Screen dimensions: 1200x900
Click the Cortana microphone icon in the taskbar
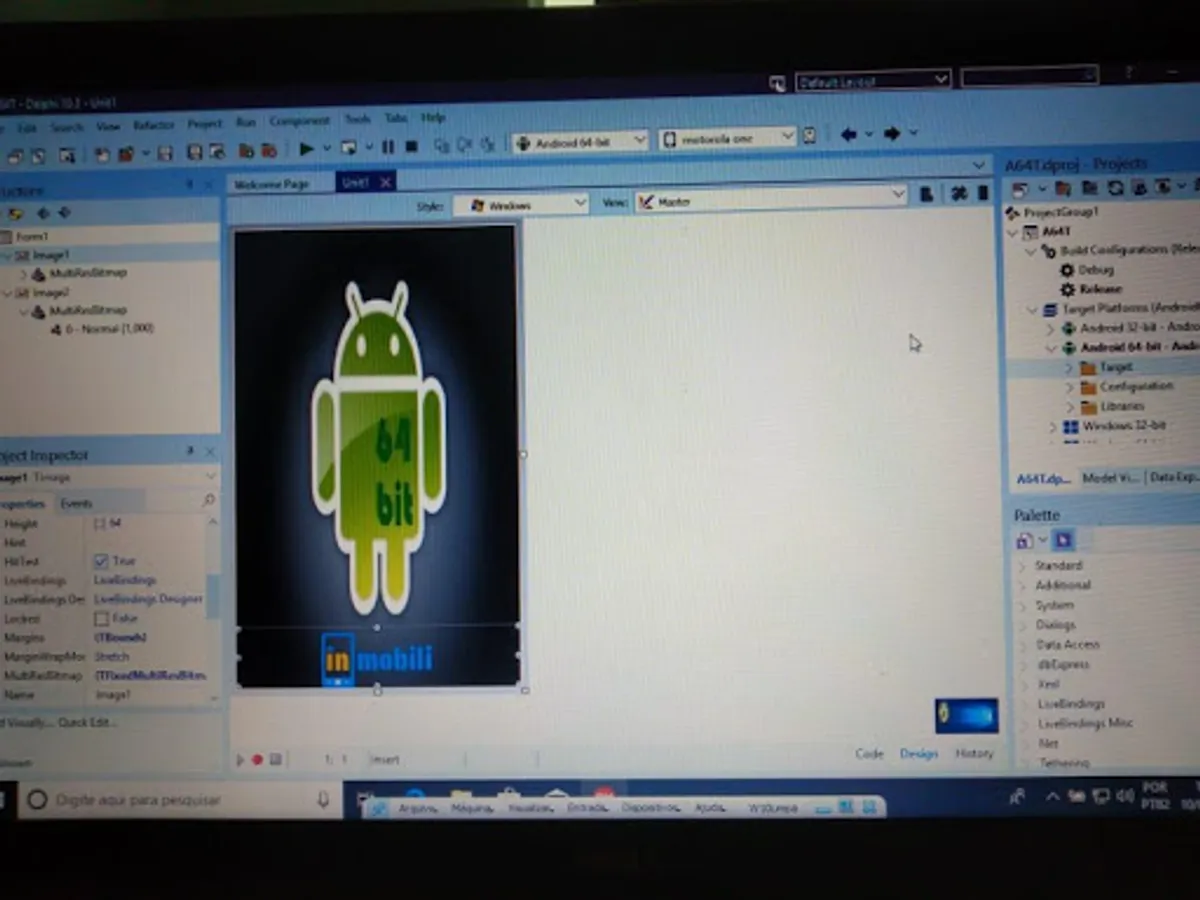coord(323,799)
